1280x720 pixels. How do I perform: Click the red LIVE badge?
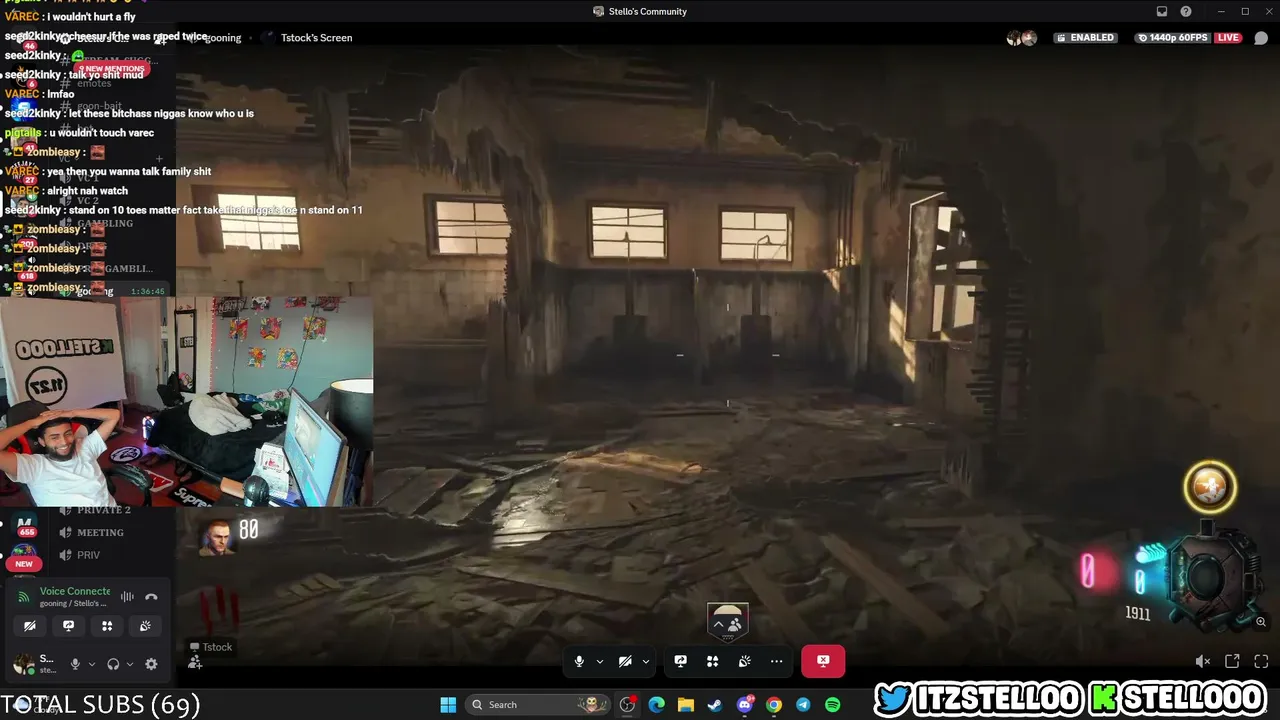tap(1228, 38)
